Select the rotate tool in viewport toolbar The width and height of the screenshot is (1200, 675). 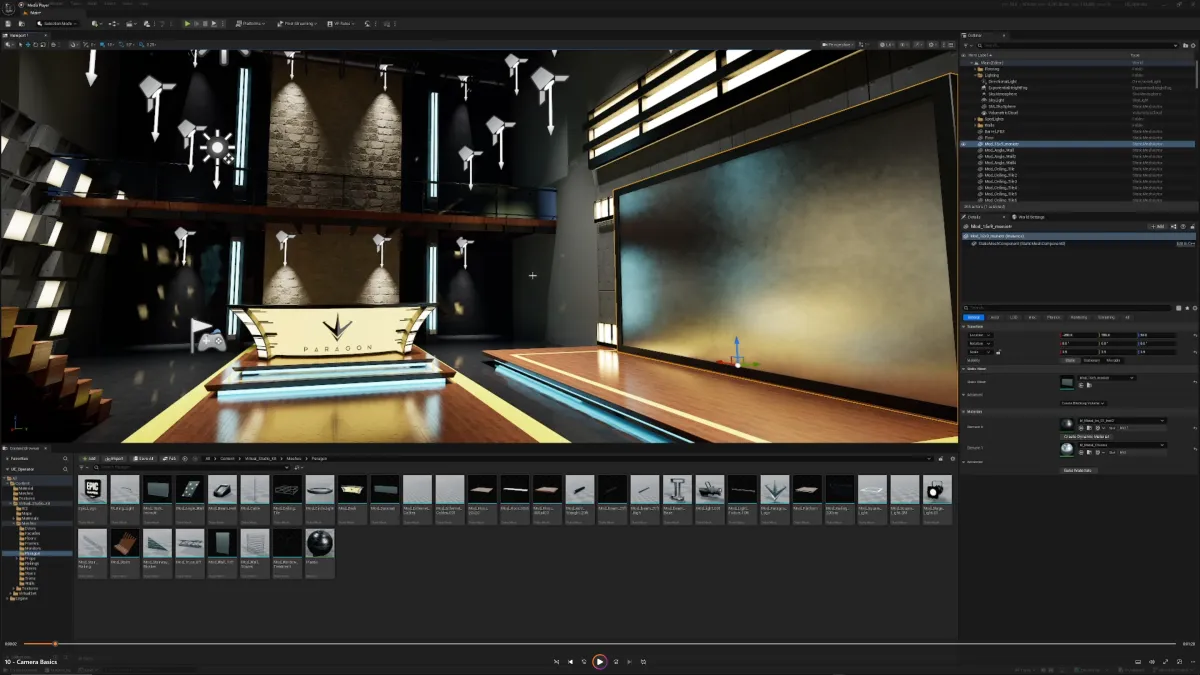pyautogui.click(x=35, y=45)
